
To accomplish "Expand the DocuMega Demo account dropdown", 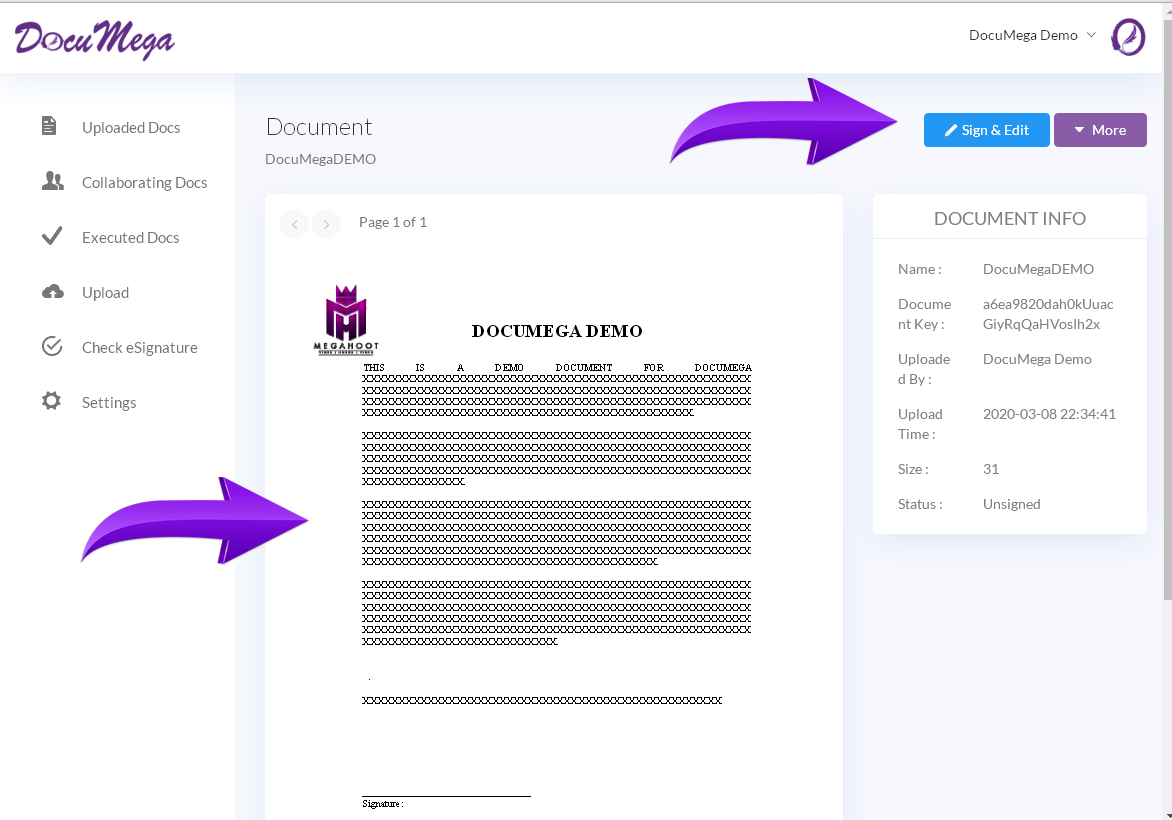I will tap(1032, 35).
